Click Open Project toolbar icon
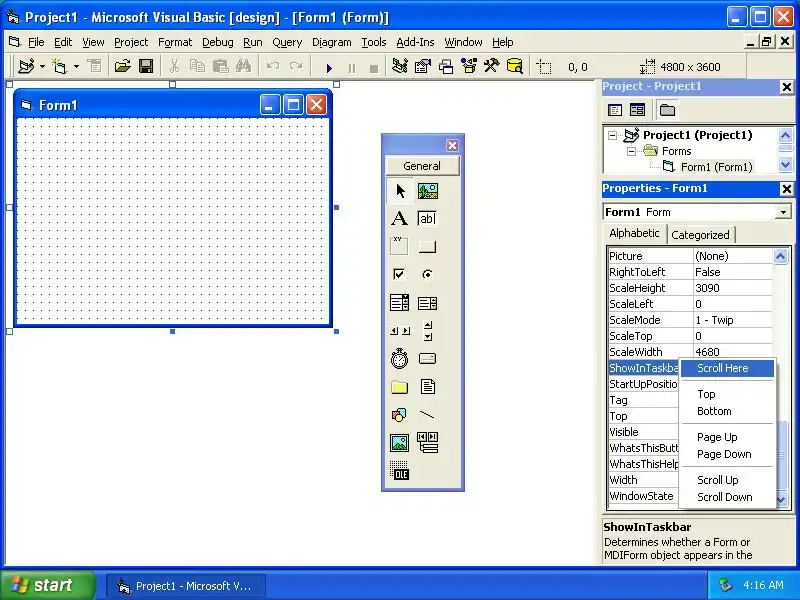The width and height of the screenshot is (800, 600). coord(123,66)
